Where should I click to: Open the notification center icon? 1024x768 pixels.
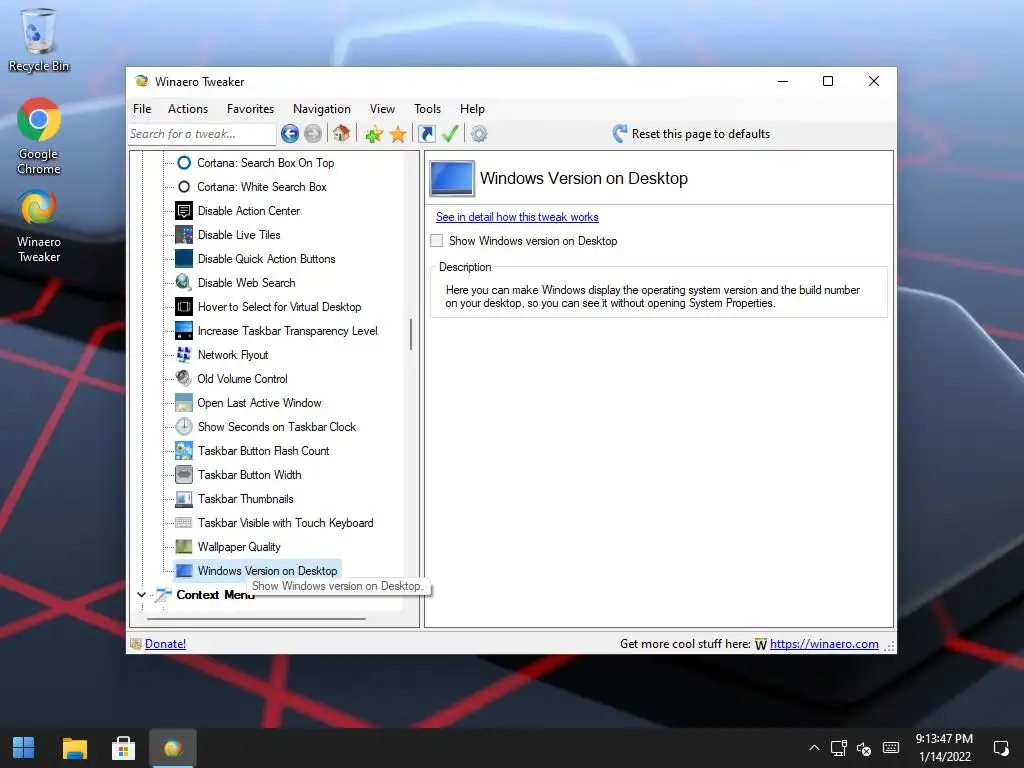(x=1000, y=748)
